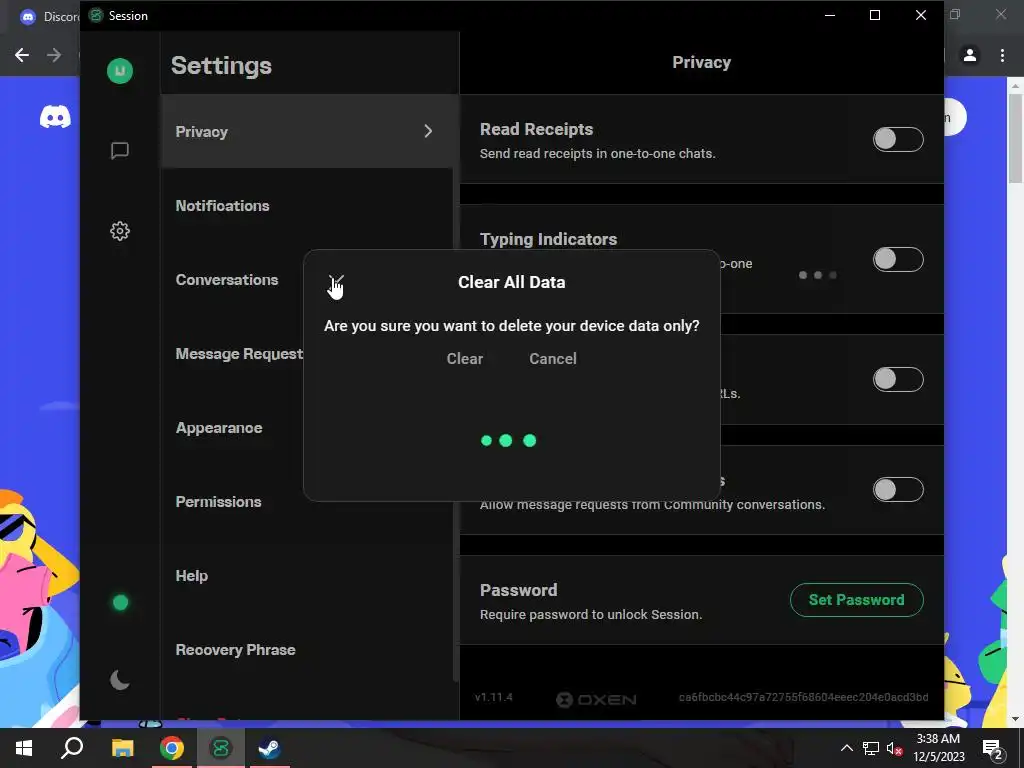Viewport: 1024px width, 768px height.
Task: Click the Session settings list scrollbar
Action: point(455,424)
